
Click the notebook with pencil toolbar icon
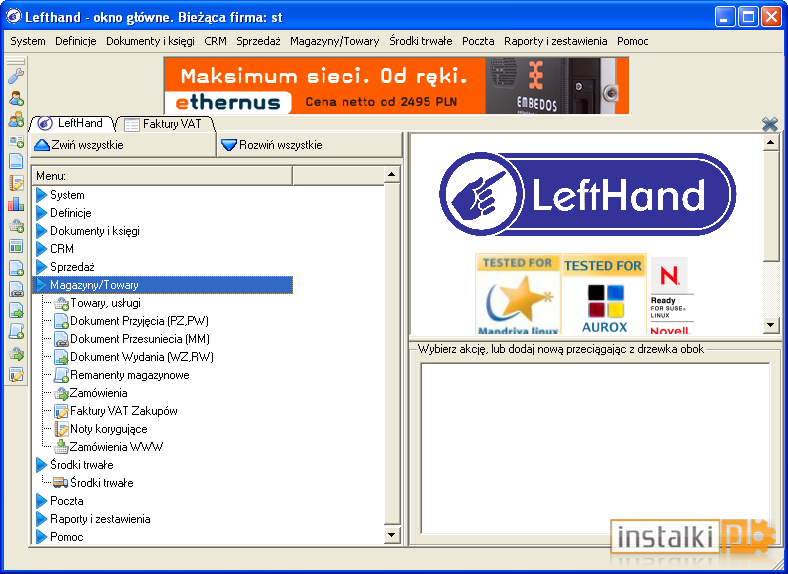[16, 183]
